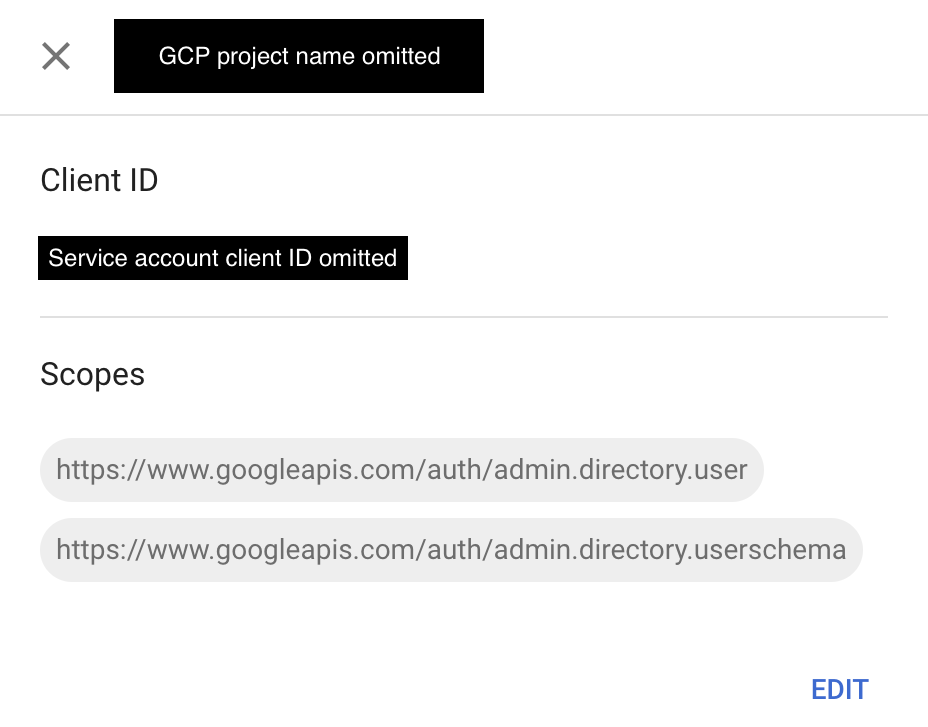Select the admin.directory.userschema scope chip
Viewport: 928px width, 727px height.
click(450, 550)
